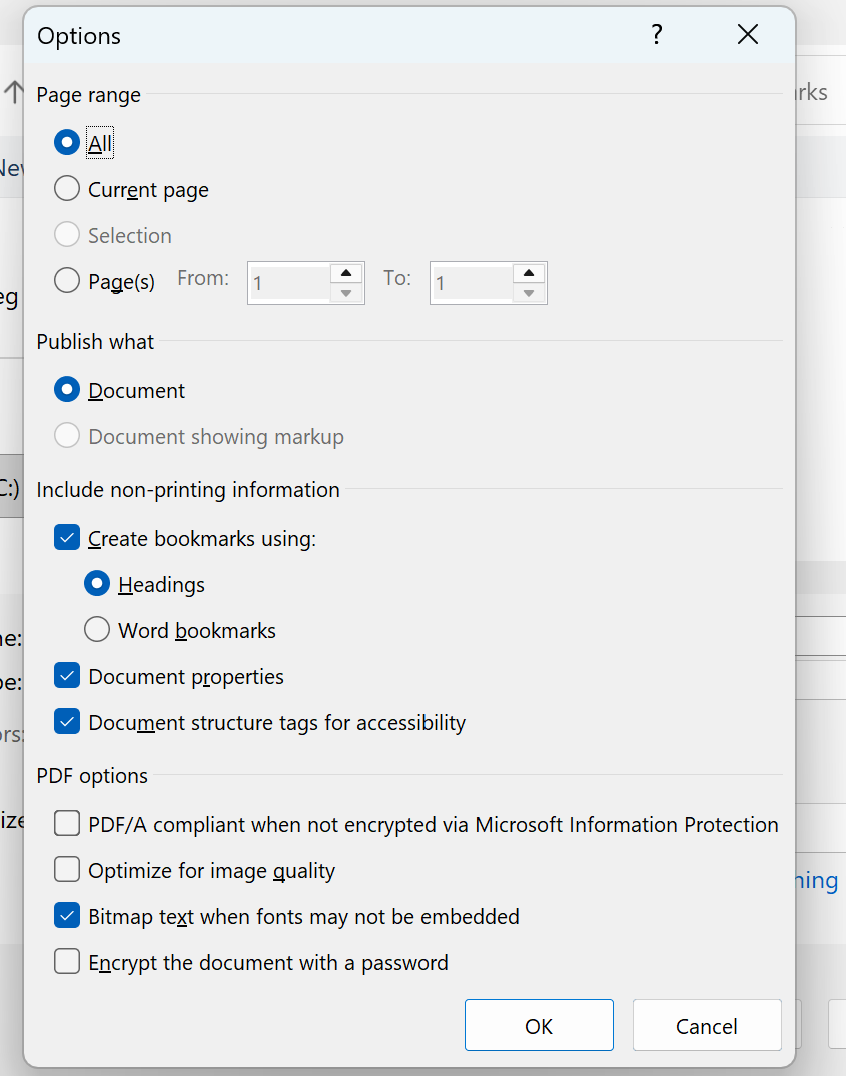The height and width of the screenshot is (1076, 846).
Task: Select the All page range option
Action: (x=67, y=143)
